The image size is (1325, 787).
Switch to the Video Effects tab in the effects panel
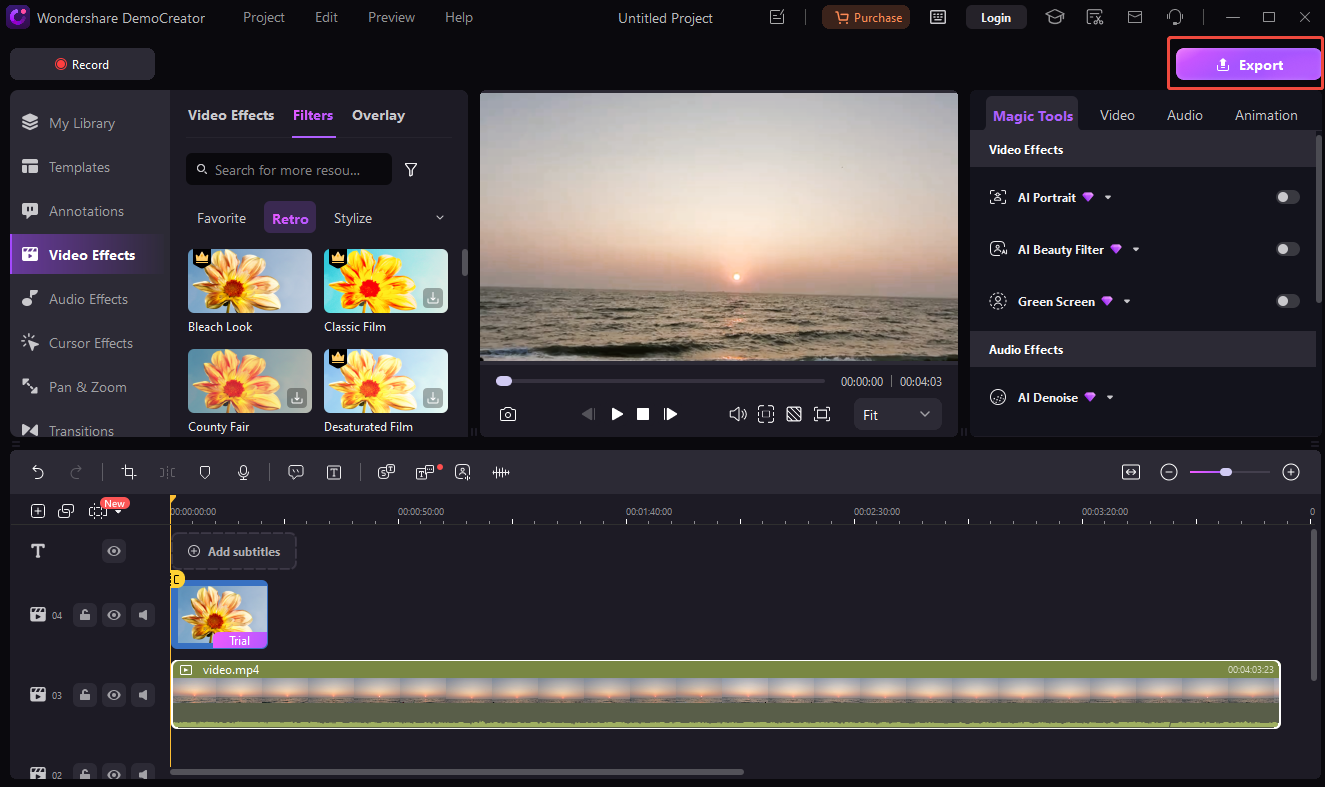(x=231, y=115)
